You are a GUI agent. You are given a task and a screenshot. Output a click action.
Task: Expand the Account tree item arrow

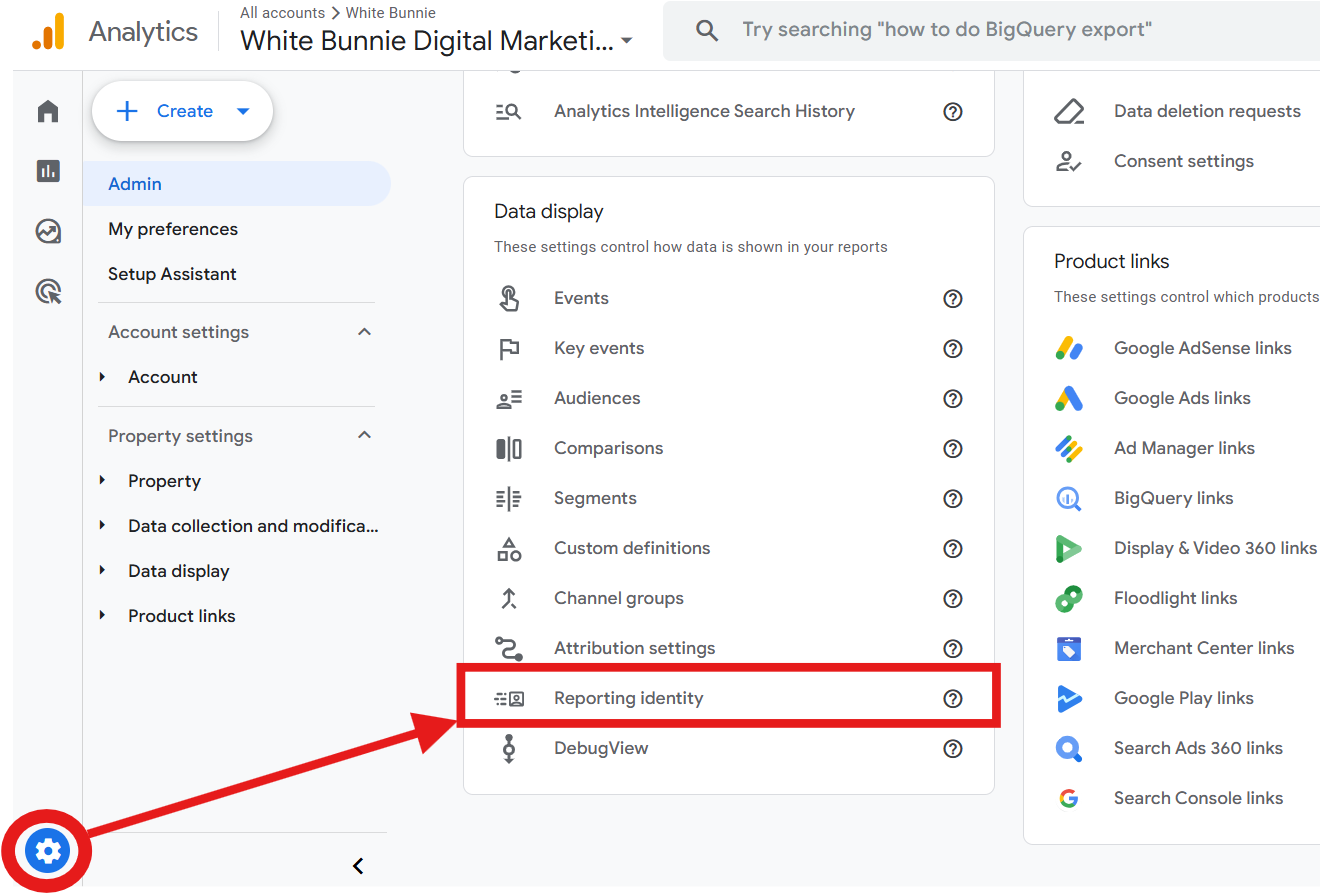(x=103, y=376)
